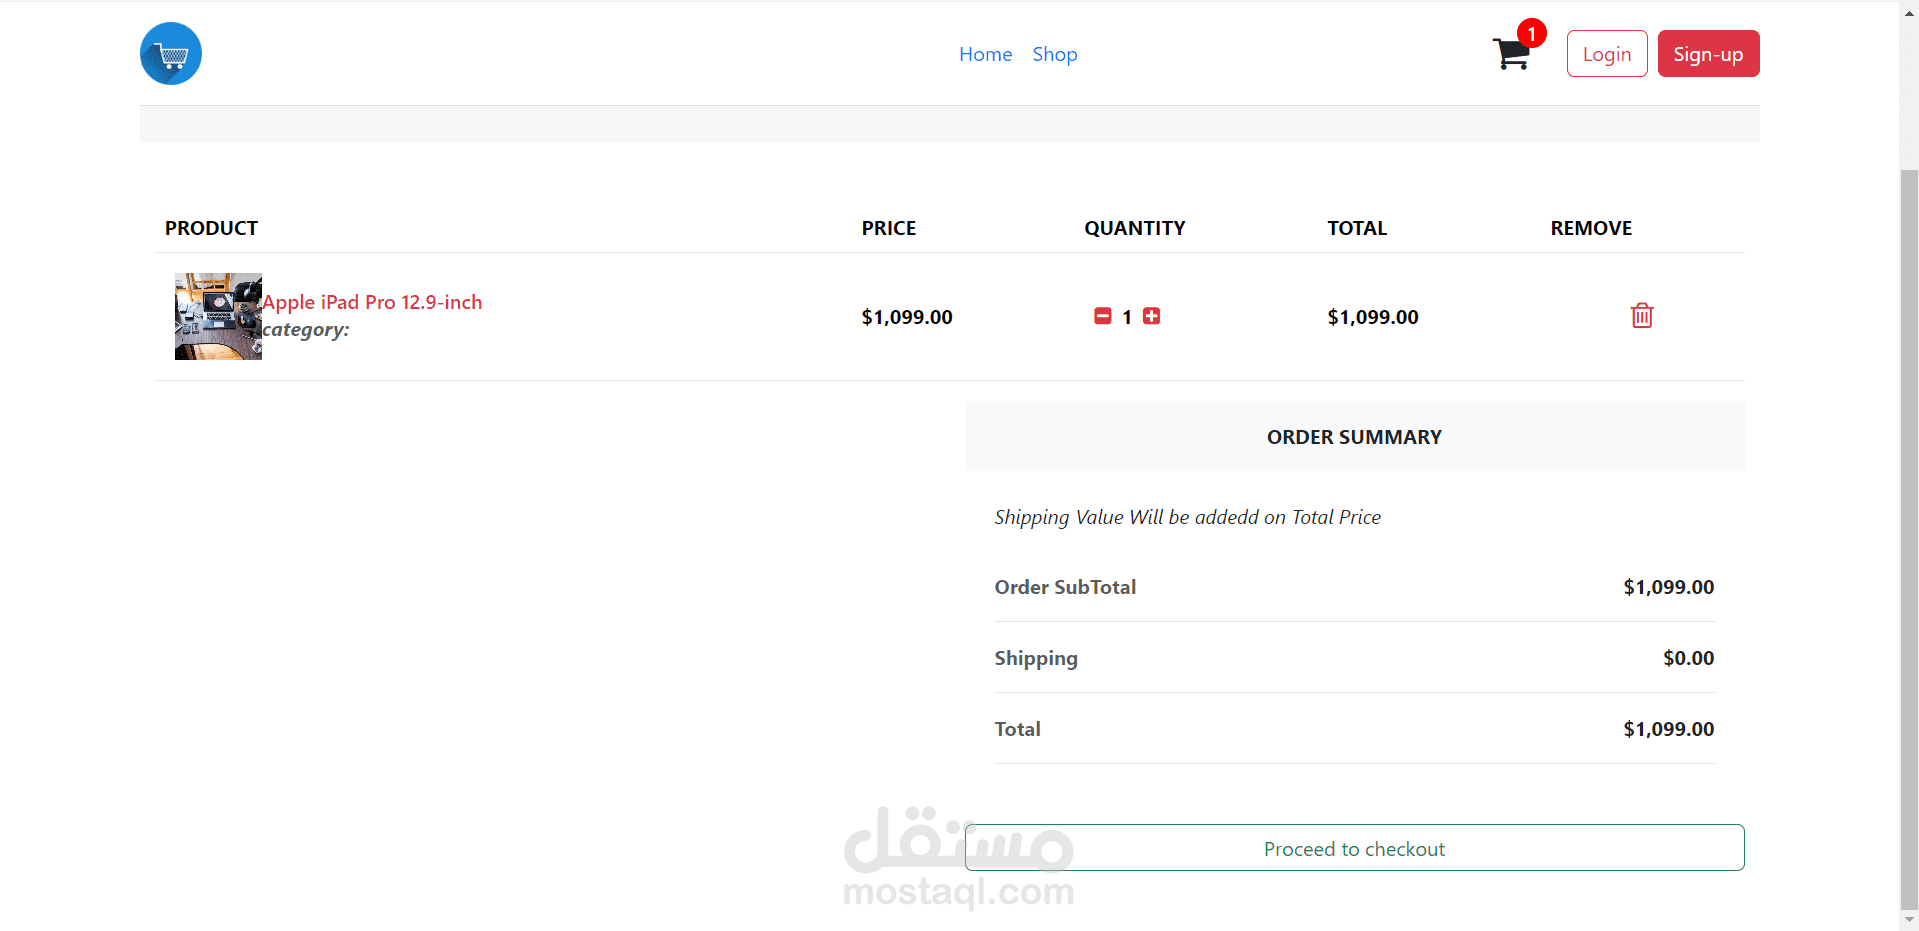
Task: Click the quantity value 1
Action: tap(1127, 317)
